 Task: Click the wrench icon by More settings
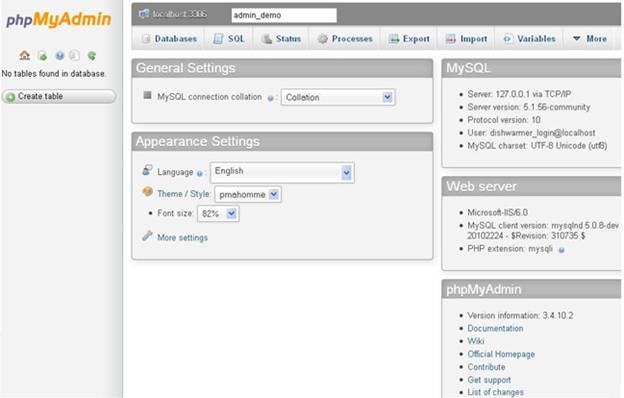[147, 236]
